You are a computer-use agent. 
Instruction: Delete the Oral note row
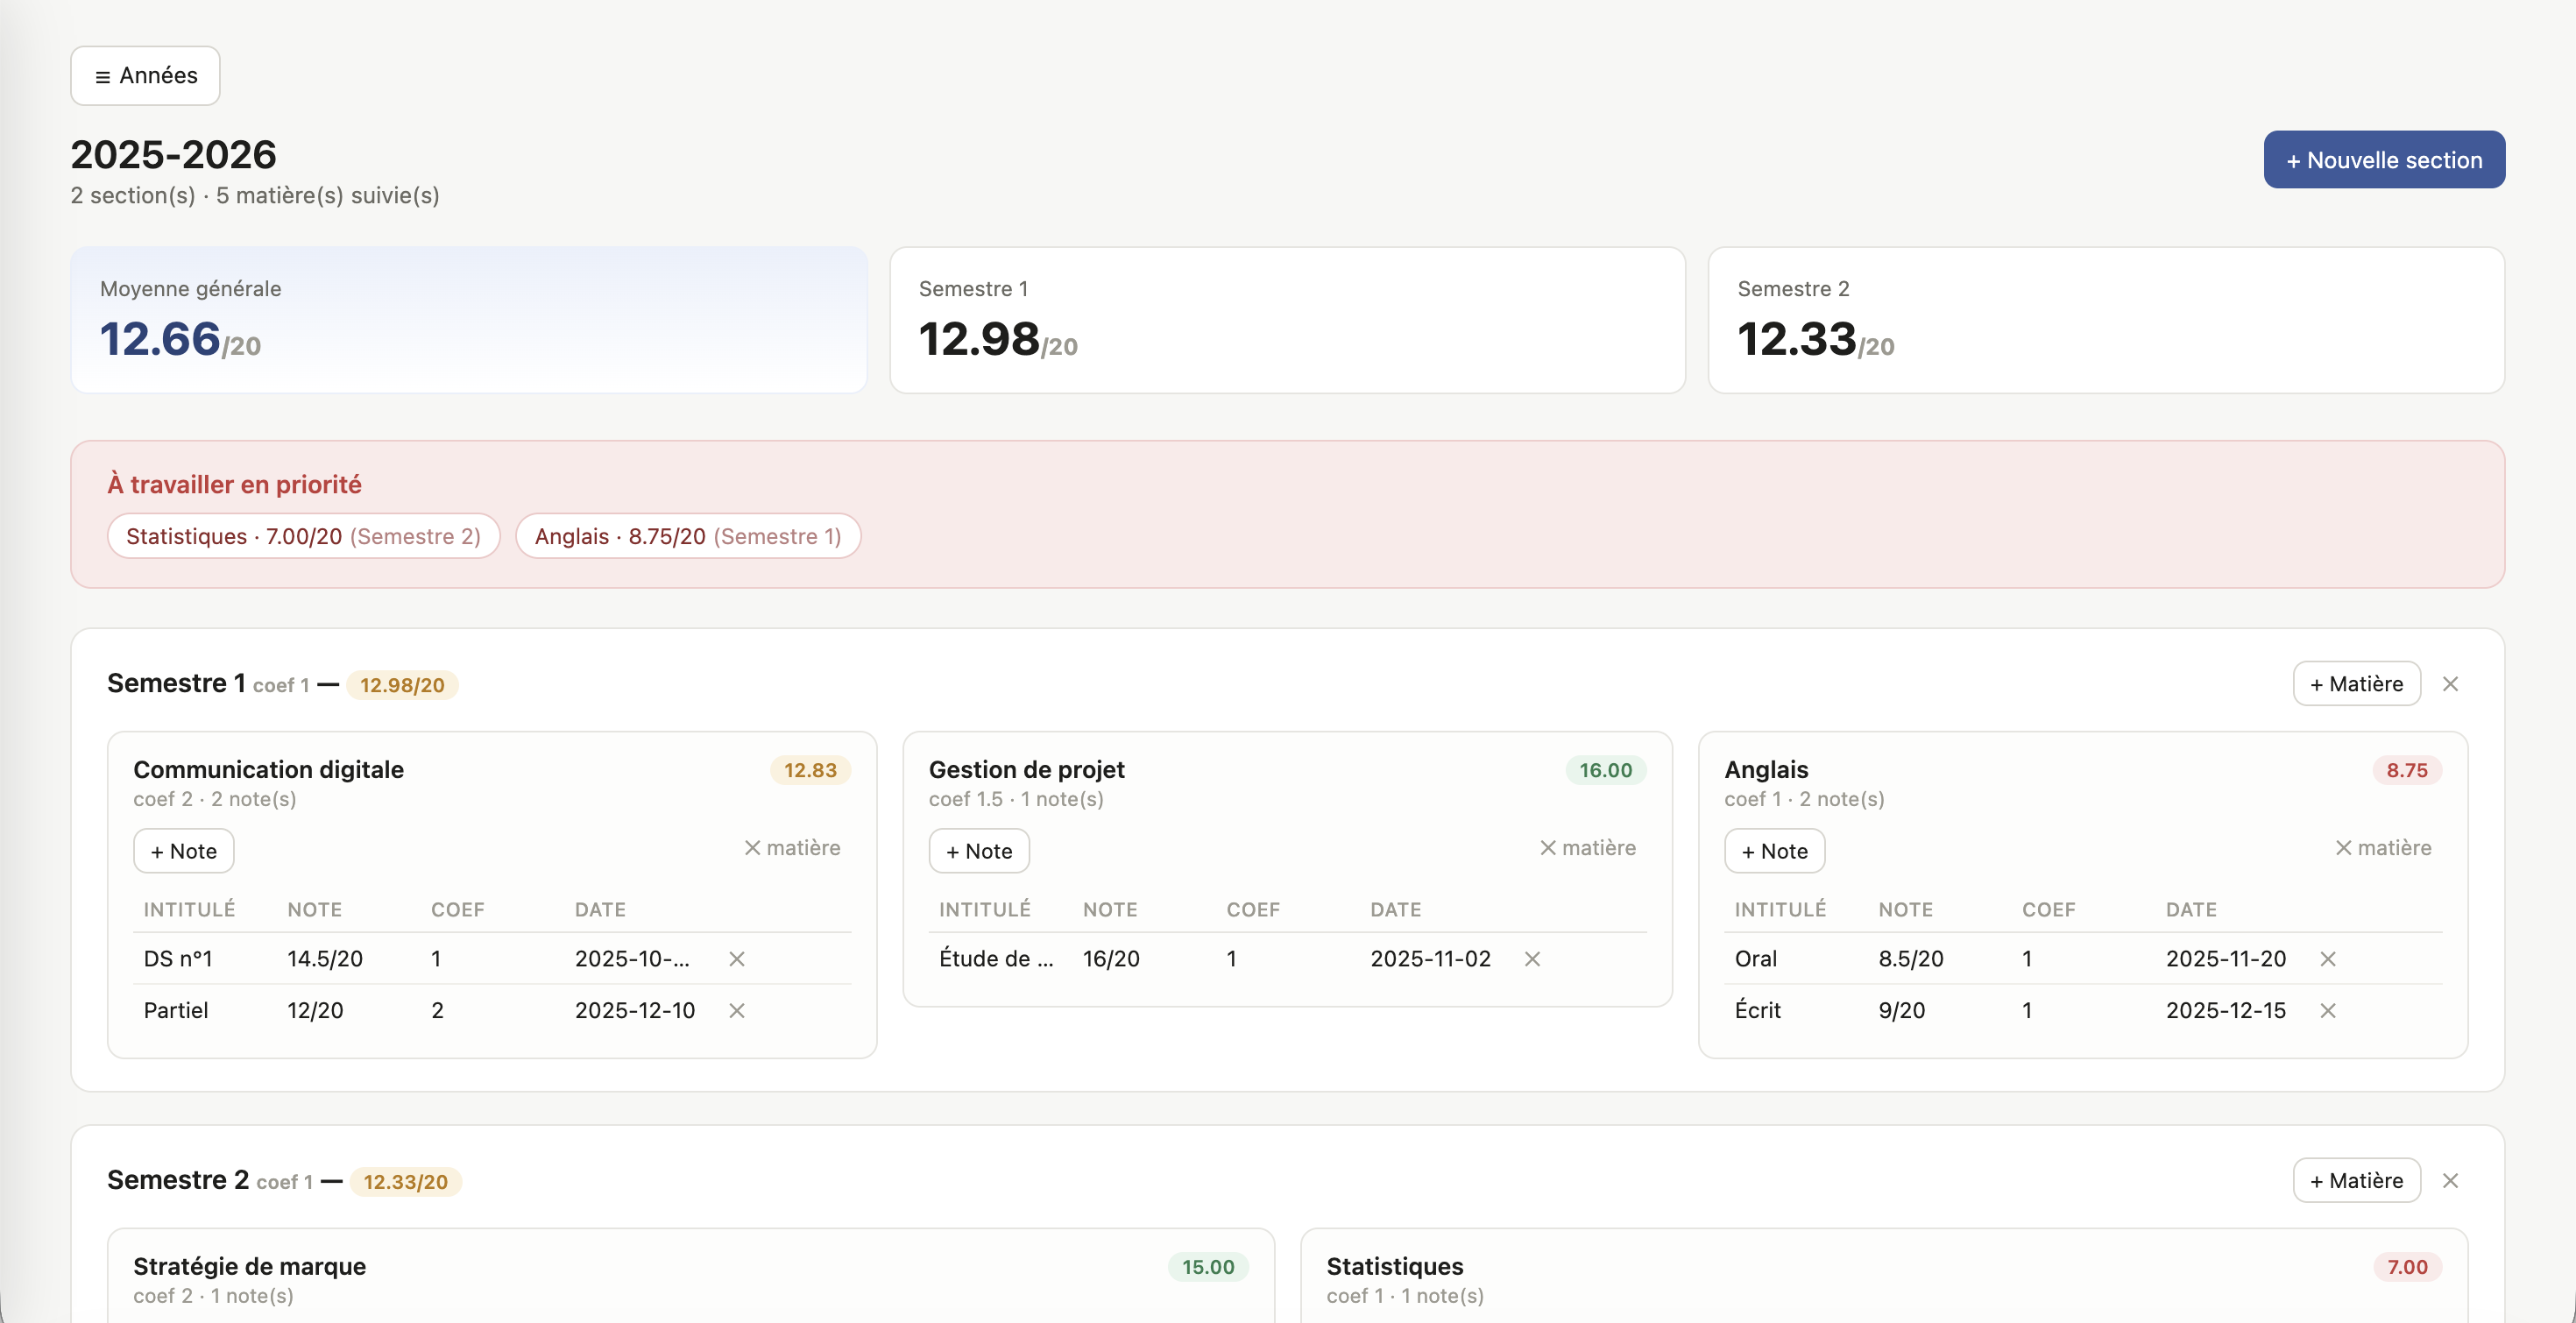(2328, 959)
